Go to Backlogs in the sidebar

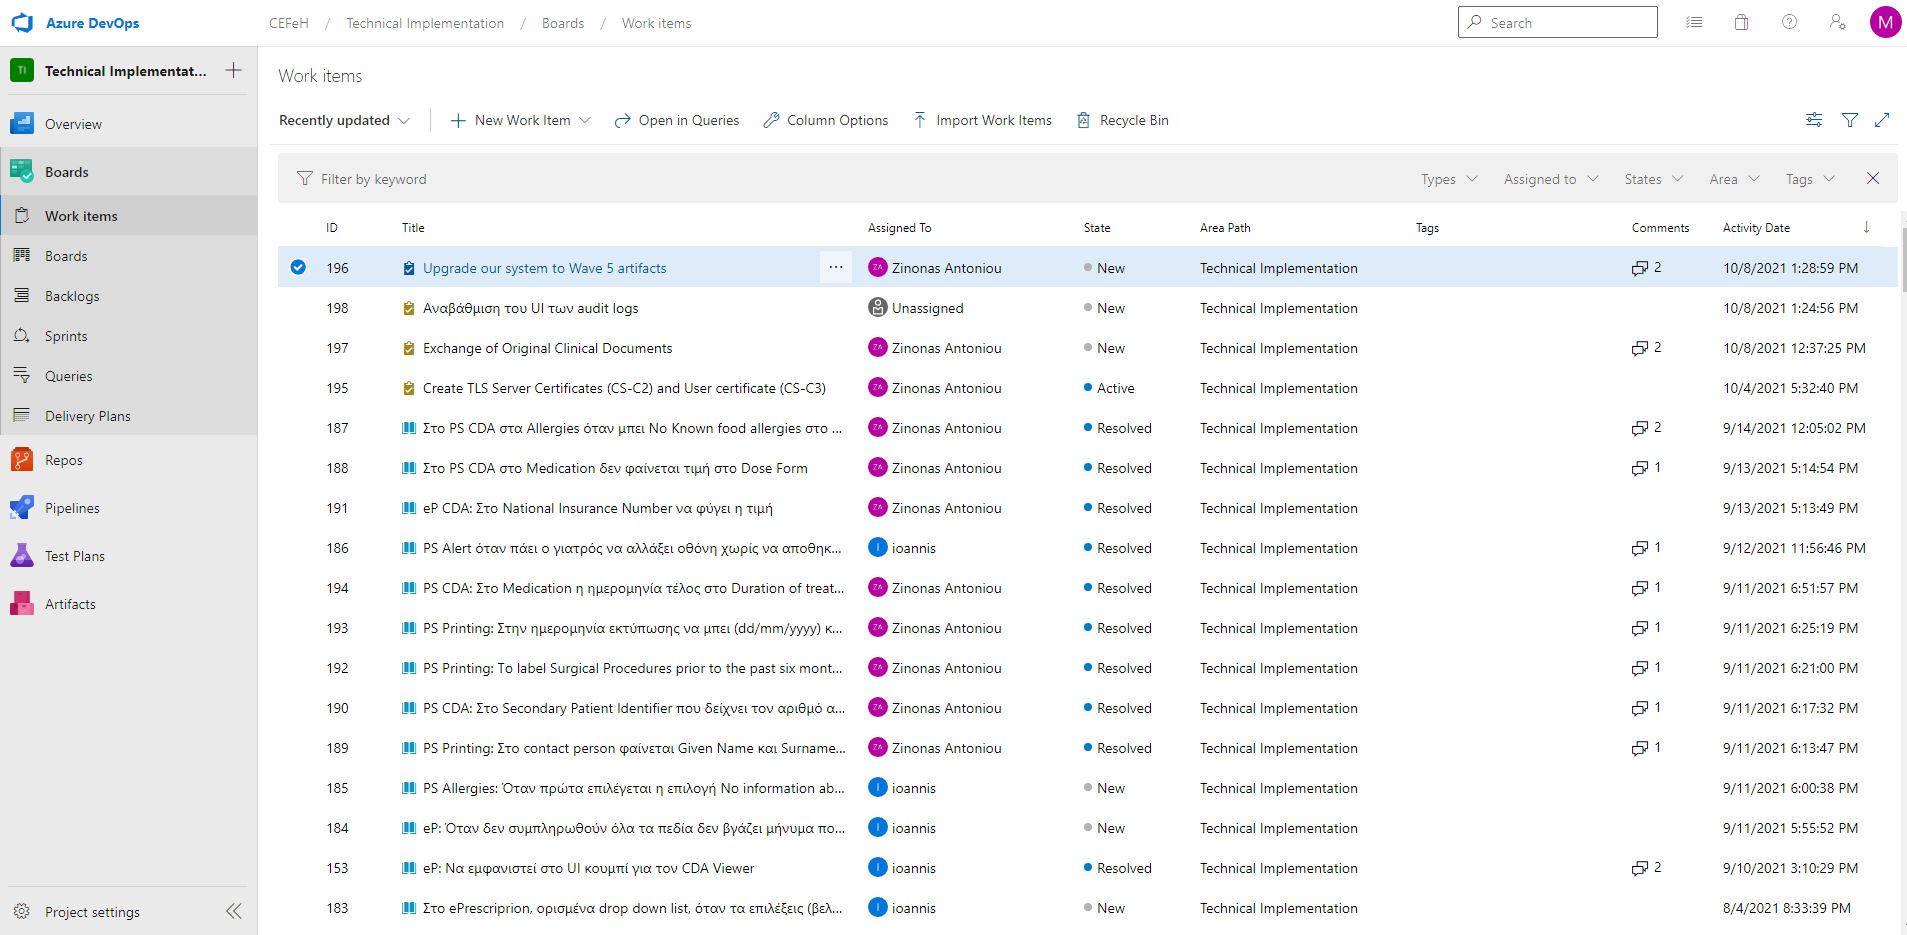tap(72, 296)
